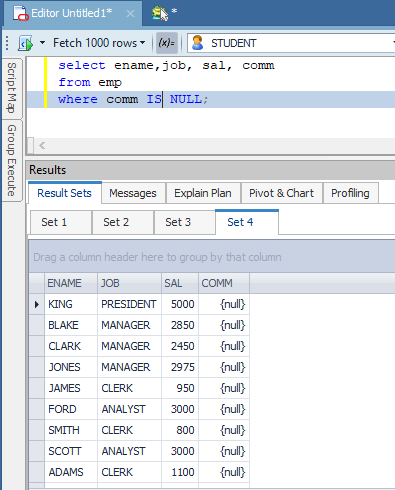Click the COMM column header

[224, 283]
